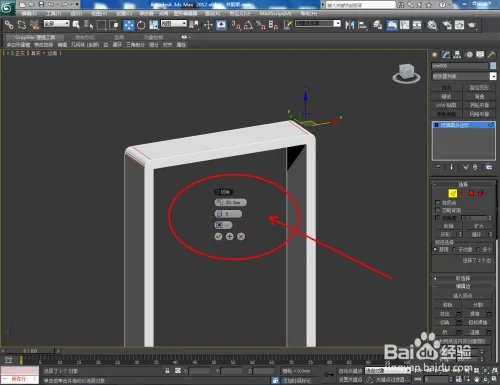Image resolution: width=500 pixels, height=385 pixels.
Task: Select the 子对象 preview selection radio button
Action: [454, 249]
